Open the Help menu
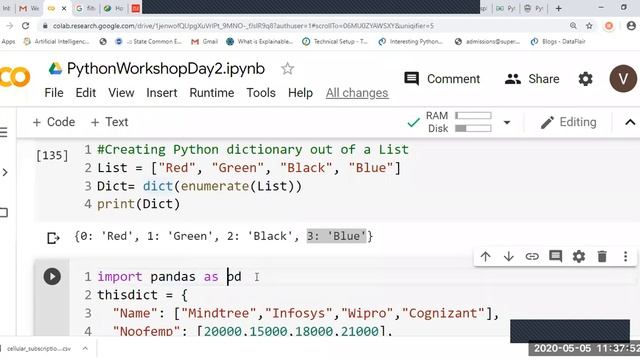640x360 pixels. [x=300, y=93]
